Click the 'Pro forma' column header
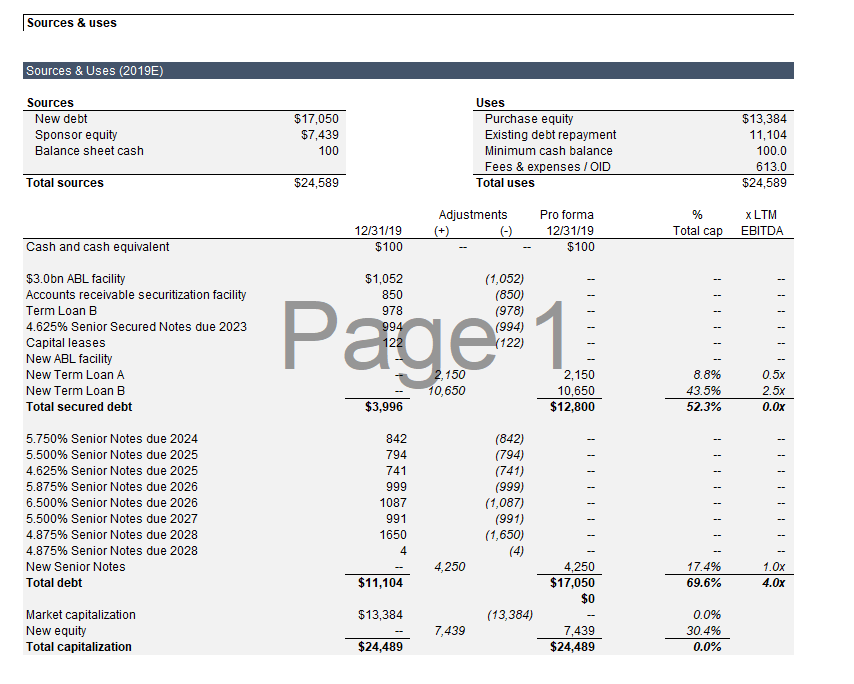Viewport: 854px width, 684px height. [566, 215]
